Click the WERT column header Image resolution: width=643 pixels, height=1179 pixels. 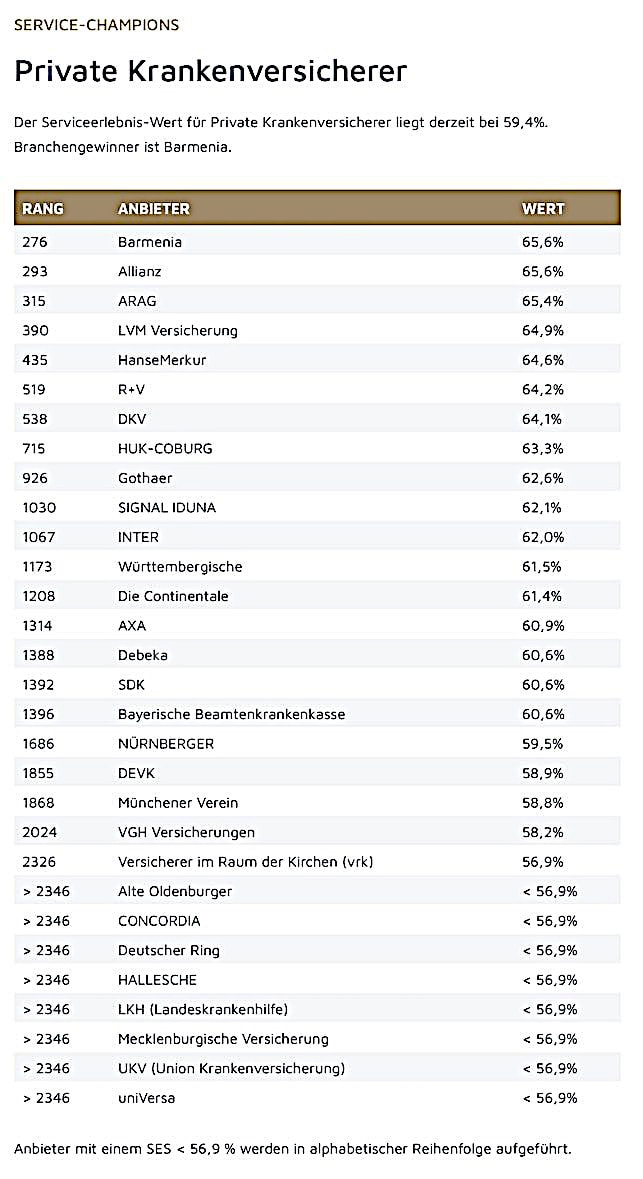tap(543, 209)
